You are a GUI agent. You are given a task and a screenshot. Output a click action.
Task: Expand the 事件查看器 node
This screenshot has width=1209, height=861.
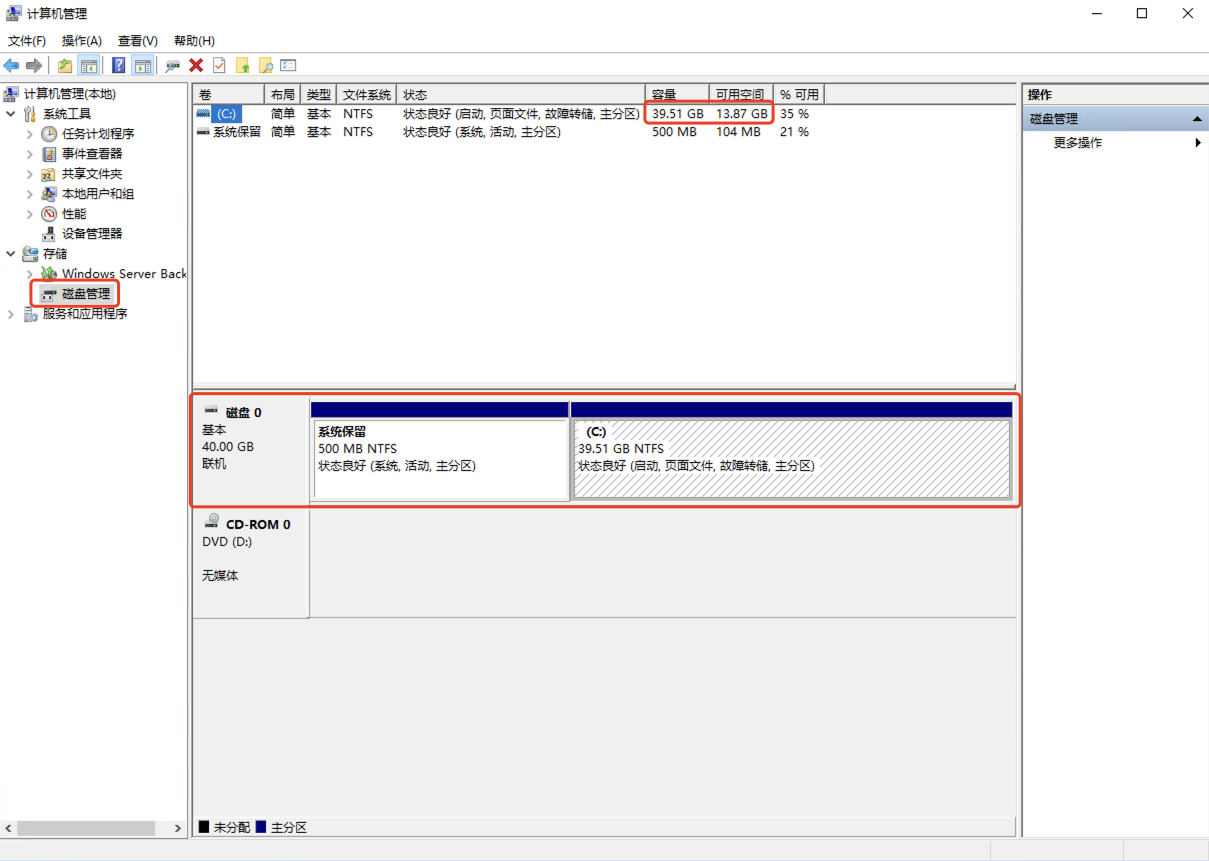point(29,154)
